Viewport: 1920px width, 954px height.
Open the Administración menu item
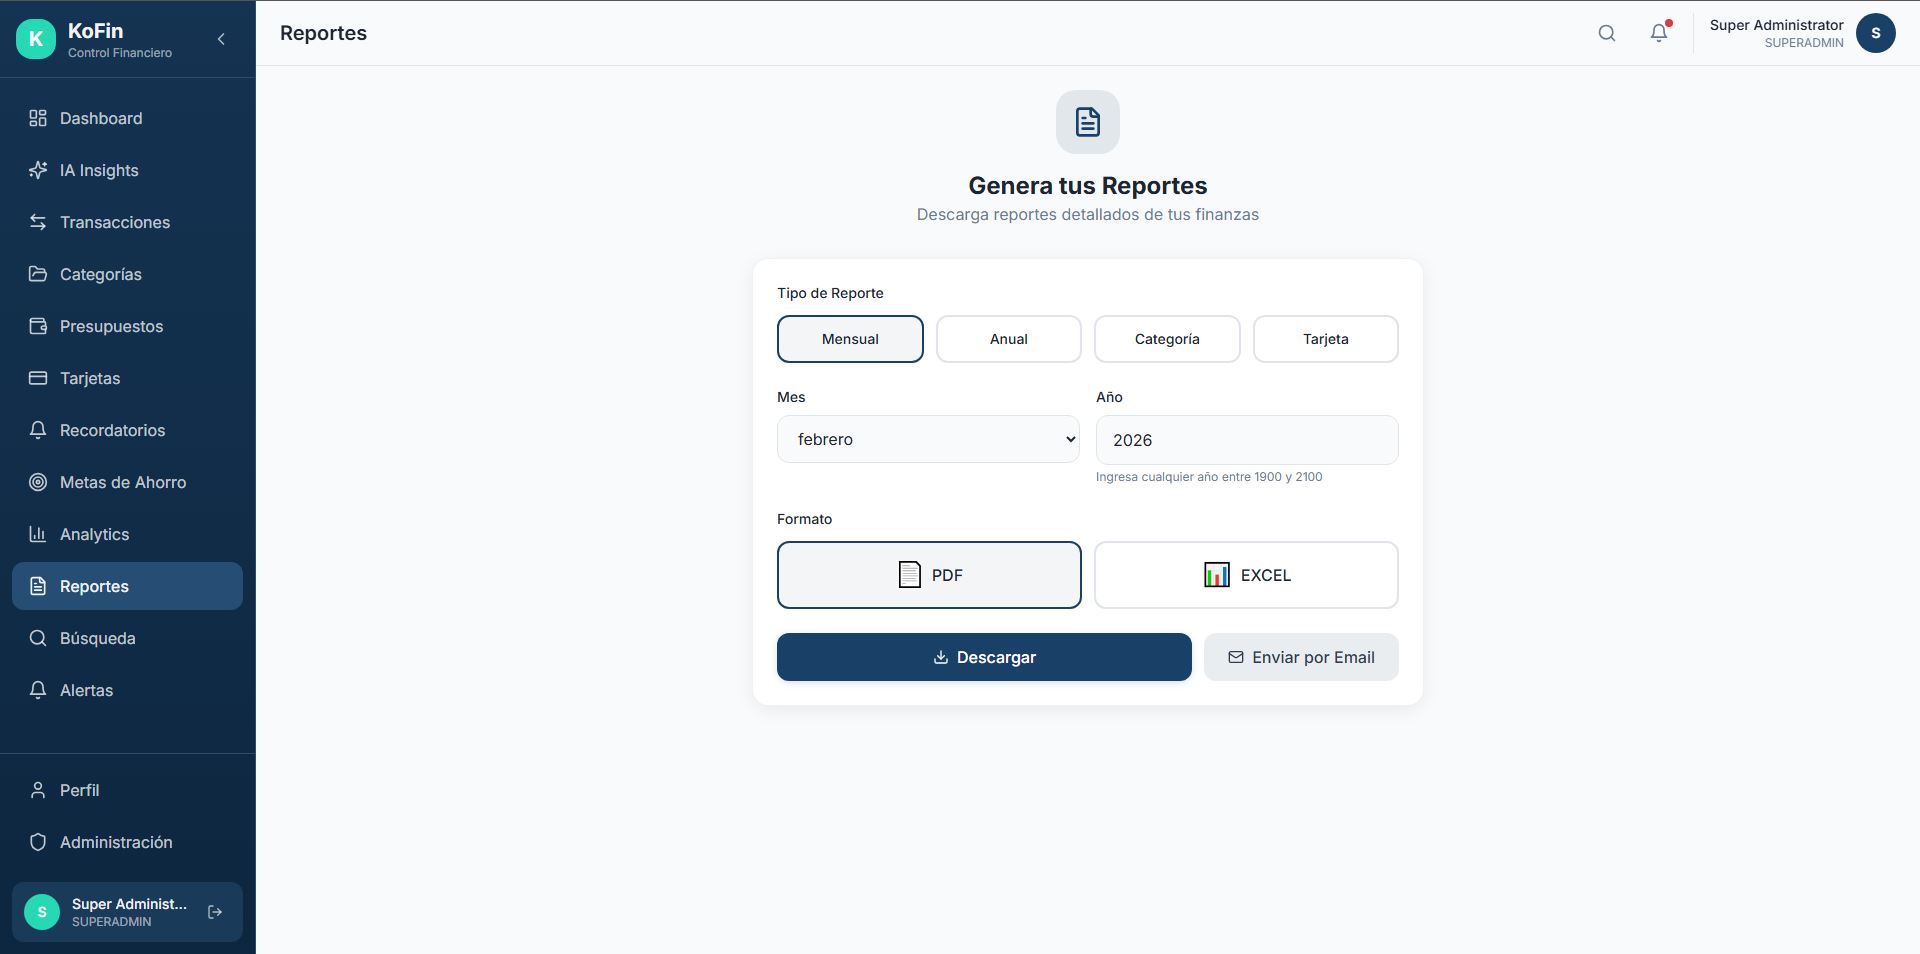pos(114,842)
